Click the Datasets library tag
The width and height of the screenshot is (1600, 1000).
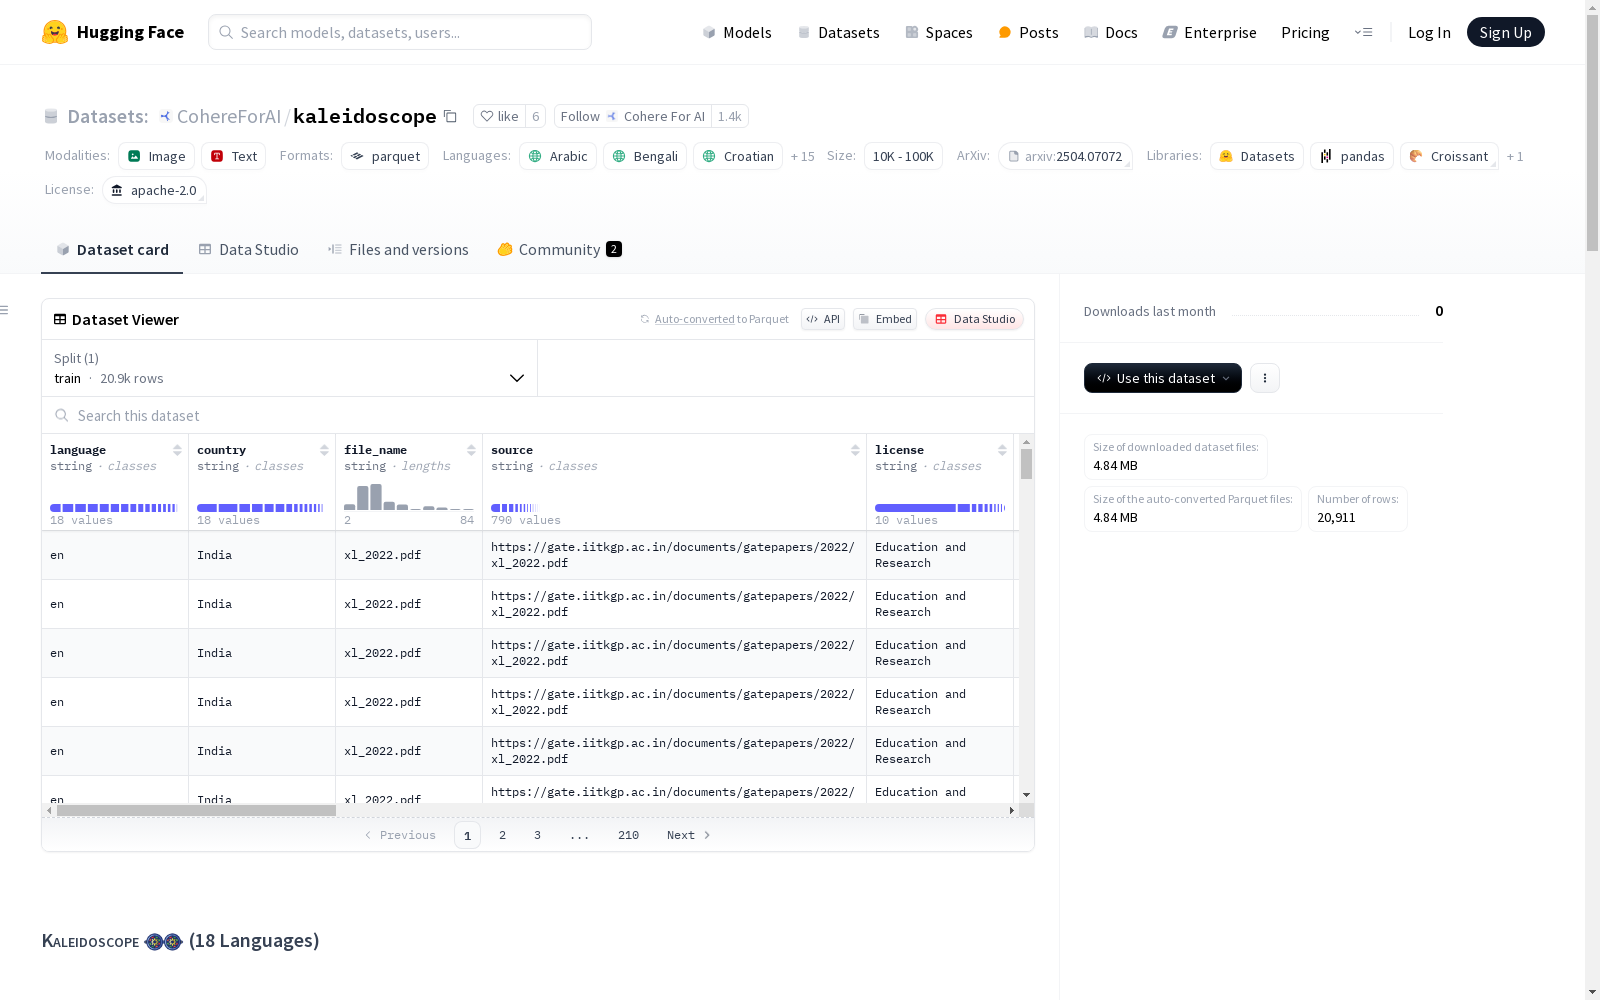point(1257,156)
